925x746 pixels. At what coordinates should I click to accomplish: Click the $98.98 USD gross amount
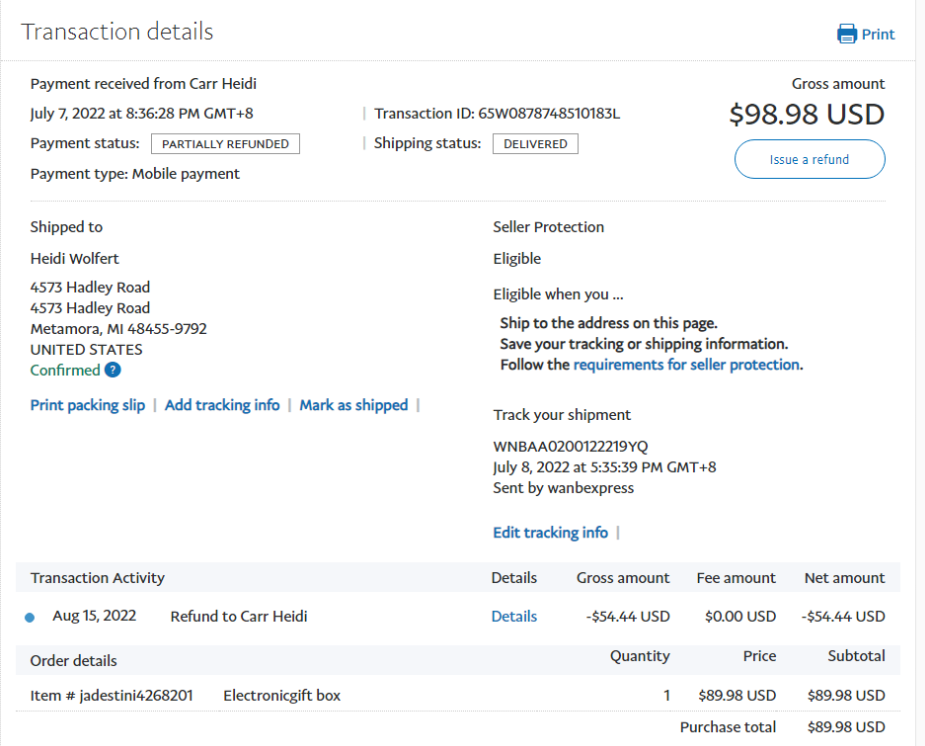coord(806,115)
